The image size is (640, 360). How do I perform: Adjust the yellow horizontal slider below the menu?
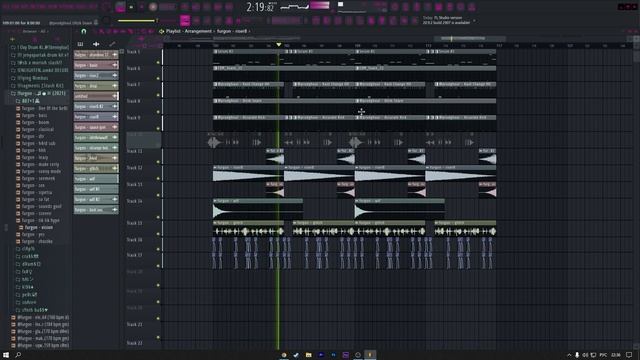pyautogui.click(x=136, y=20)
